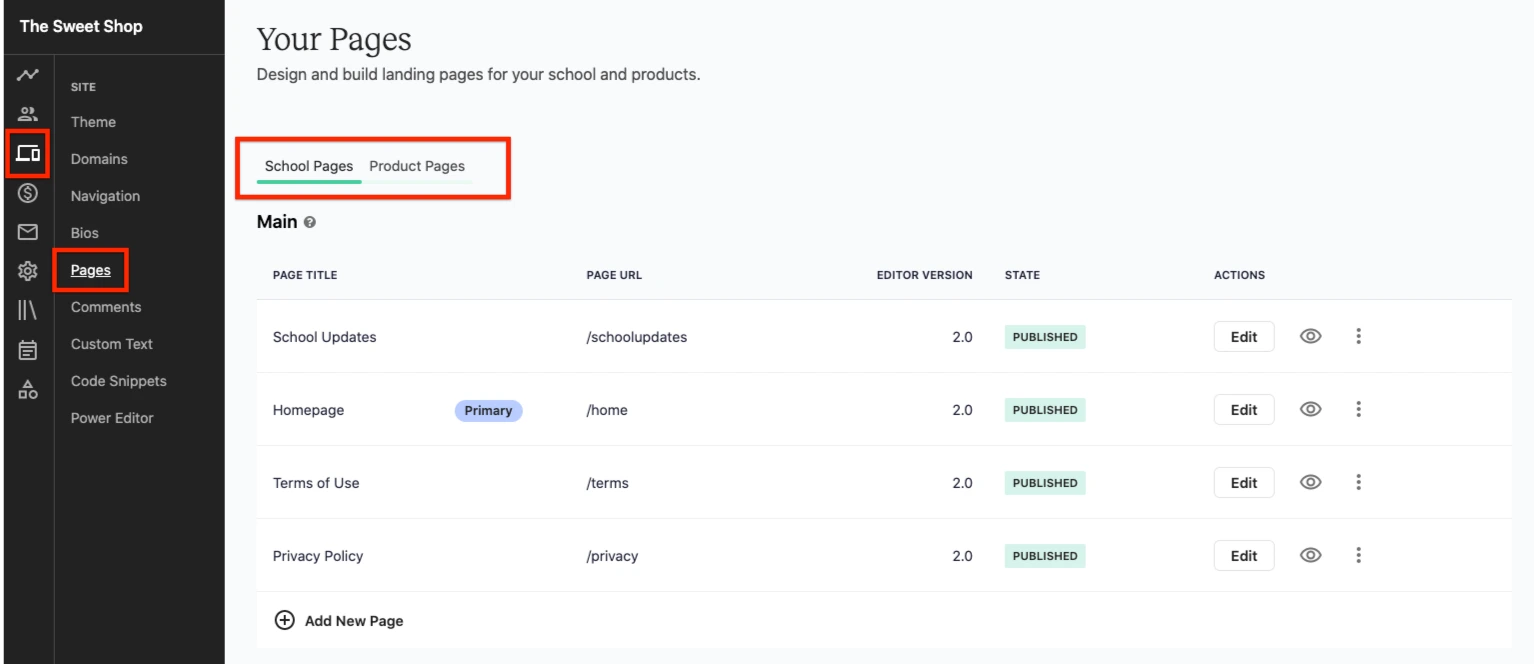Viewport: 1534px width, 664px height.
Task: Open Navigation in the Site menu
Action: pyautogui.click(x=105, y=196)
